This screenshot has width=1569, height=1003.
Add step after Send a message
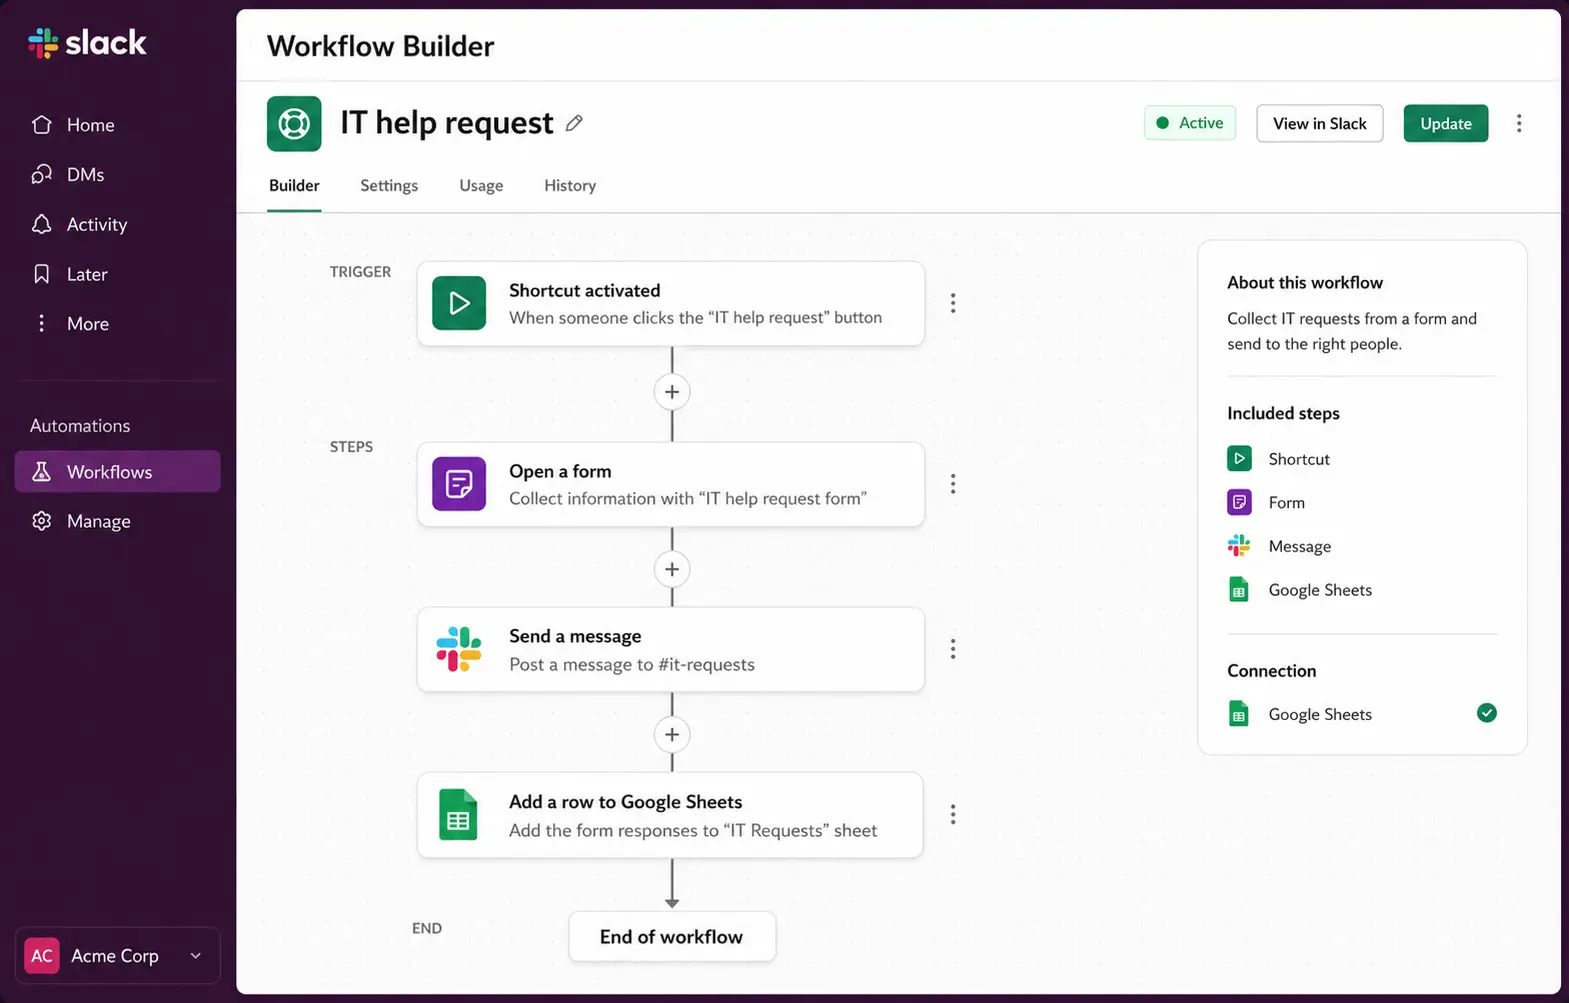coord(672,735)
